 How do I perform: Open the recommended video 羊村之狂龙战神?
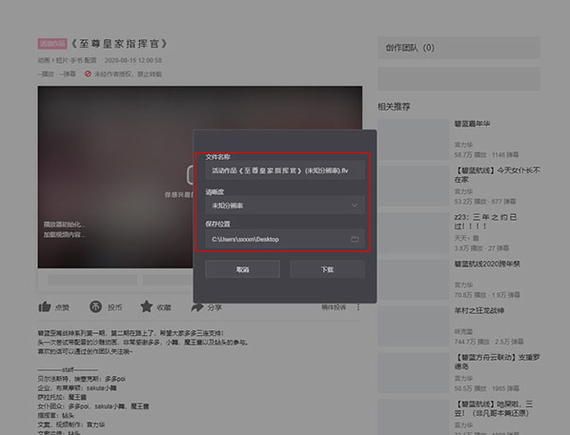tap(479, 311)
